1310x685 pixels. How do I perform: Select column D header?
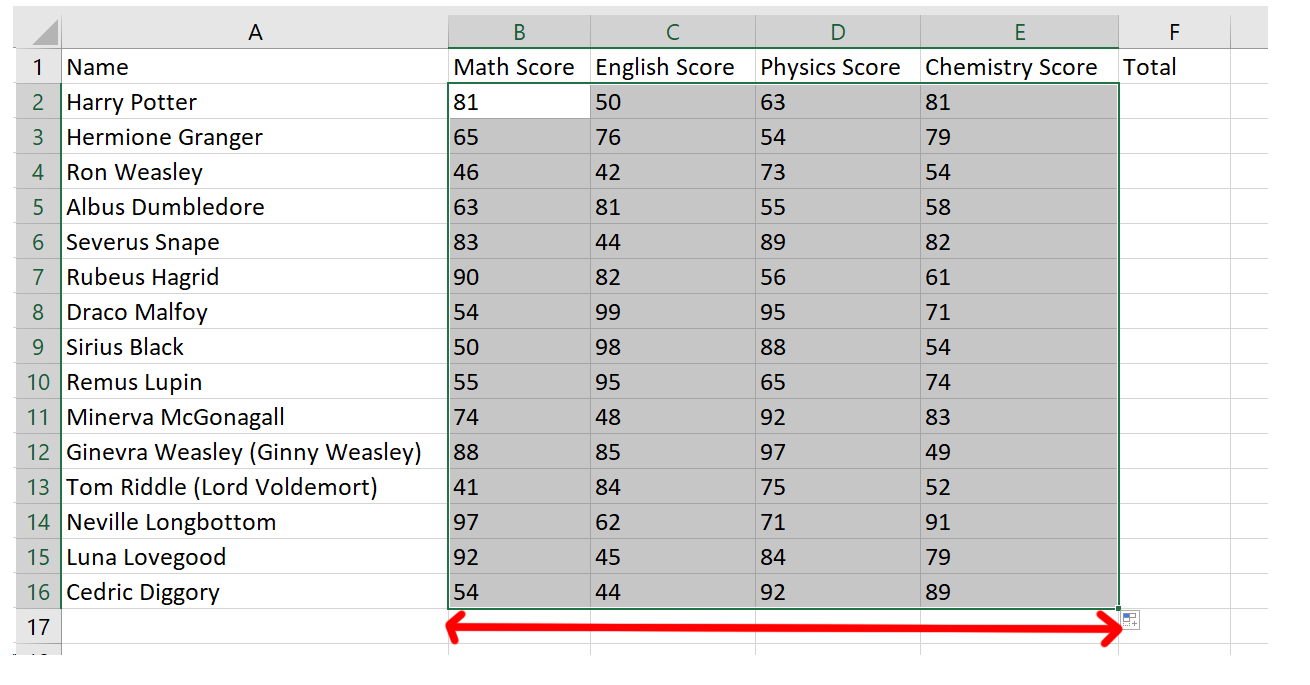(838, 32)
